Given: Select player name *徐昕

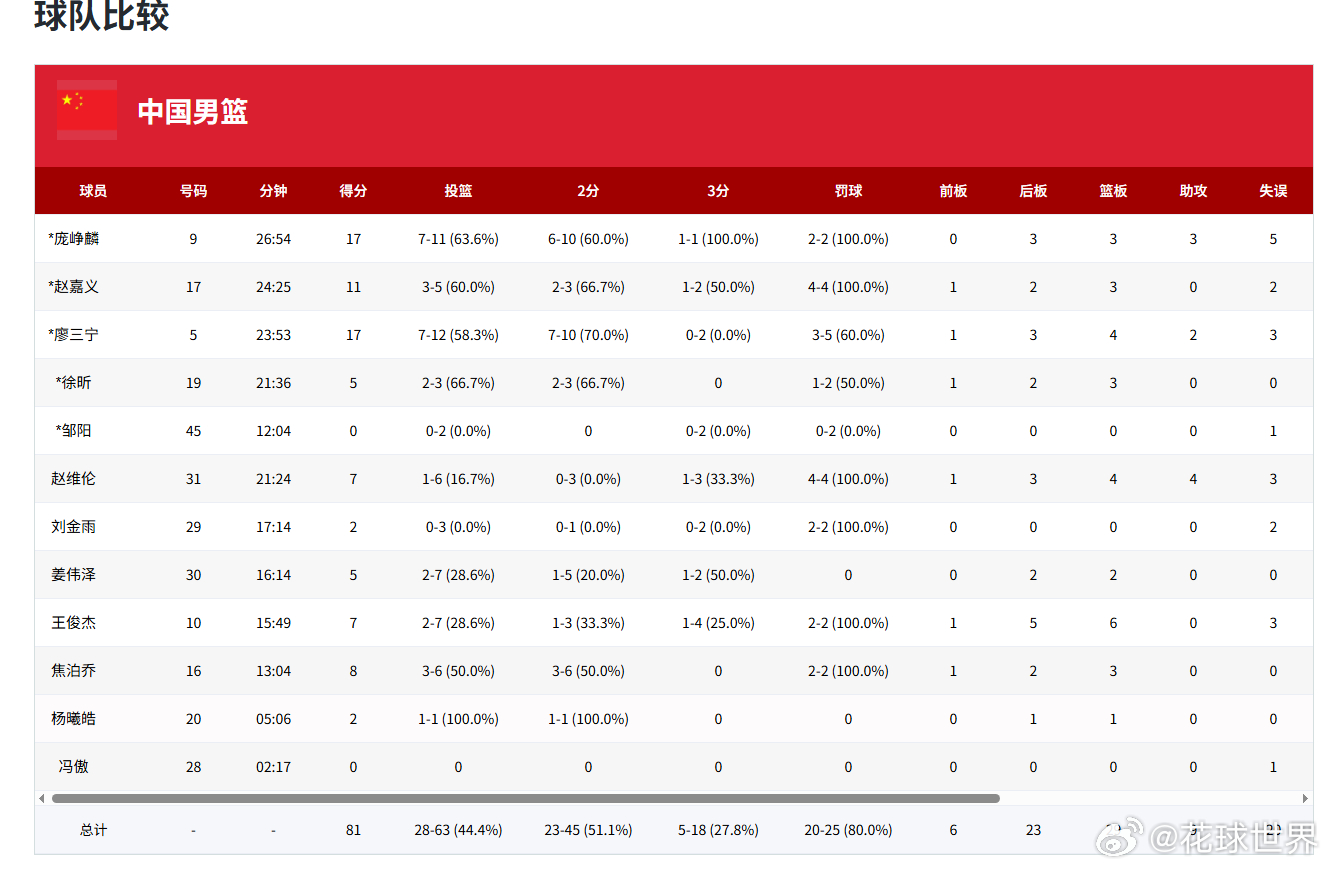Looking at the screenshot, I should [x=74, y=383].
